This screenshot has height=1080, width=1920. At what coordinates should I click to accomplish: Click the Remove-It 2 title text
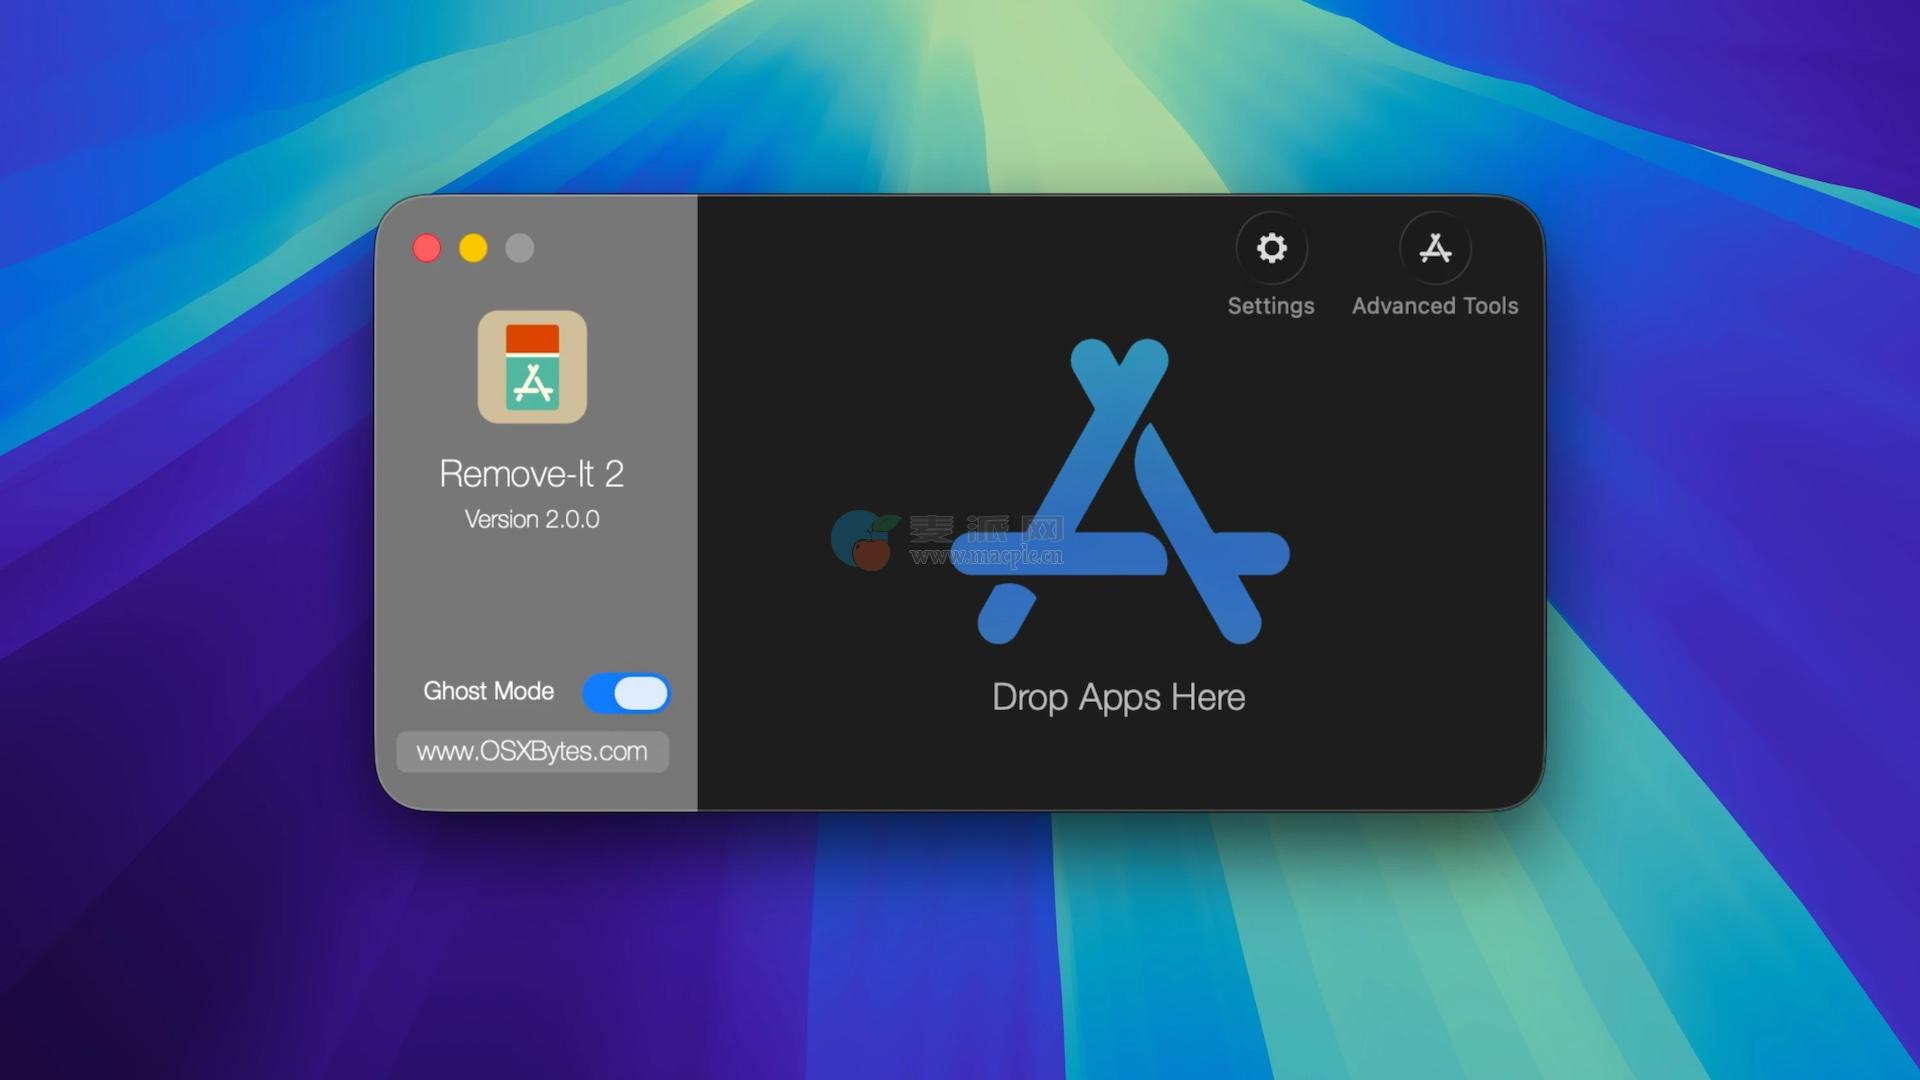click(532, 474)
